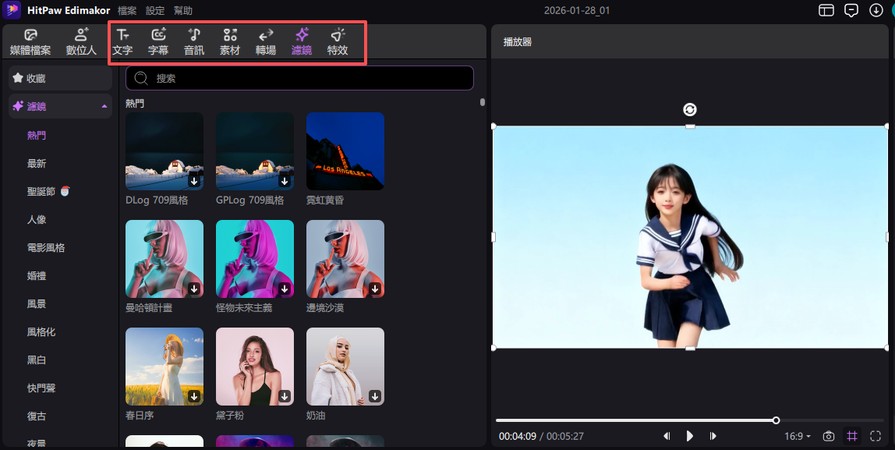Select the 人像 filter category
Image resolution: width=895 pixels, height=450 pixels.
click(x=37, y=219)
